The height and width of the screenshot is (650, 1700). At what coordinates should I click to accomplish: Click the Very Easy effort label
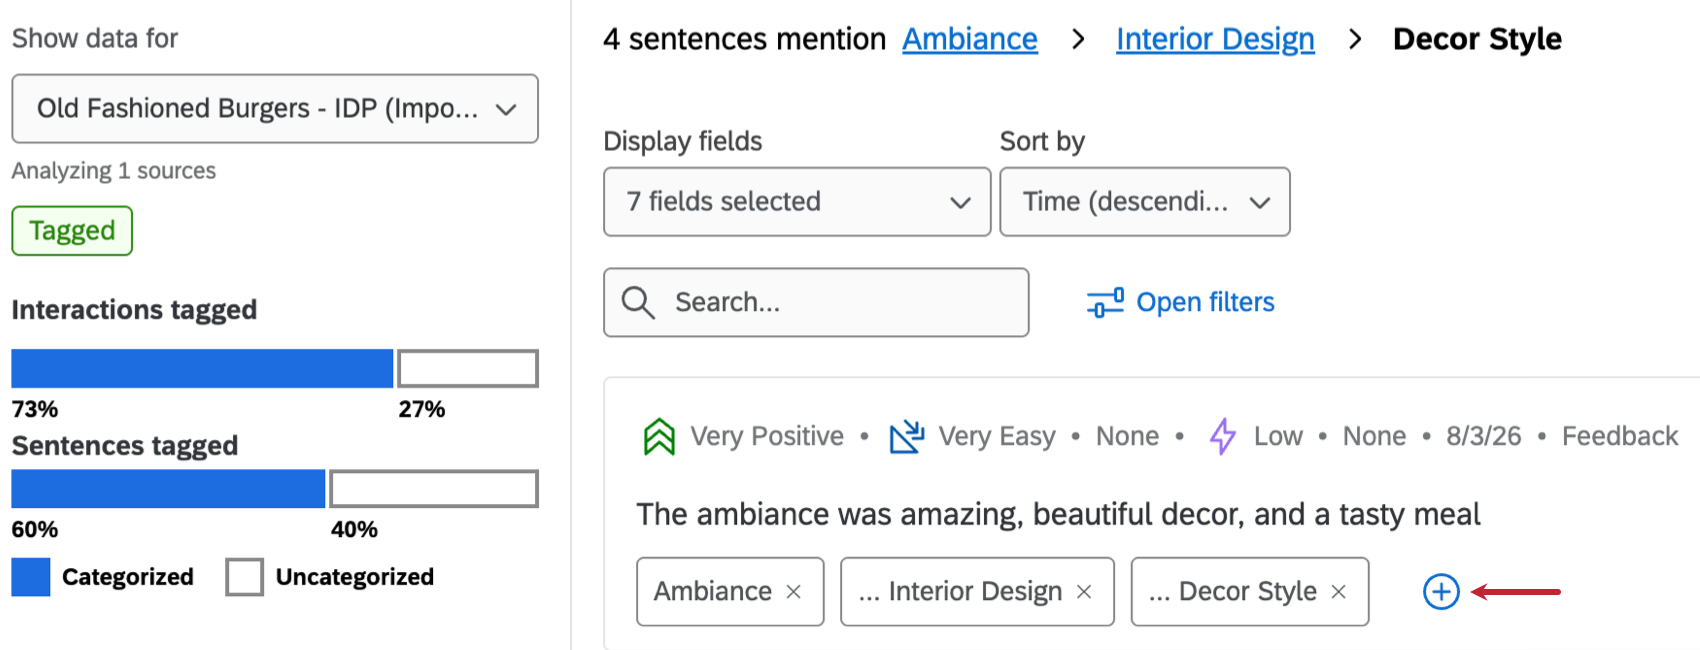997,436
